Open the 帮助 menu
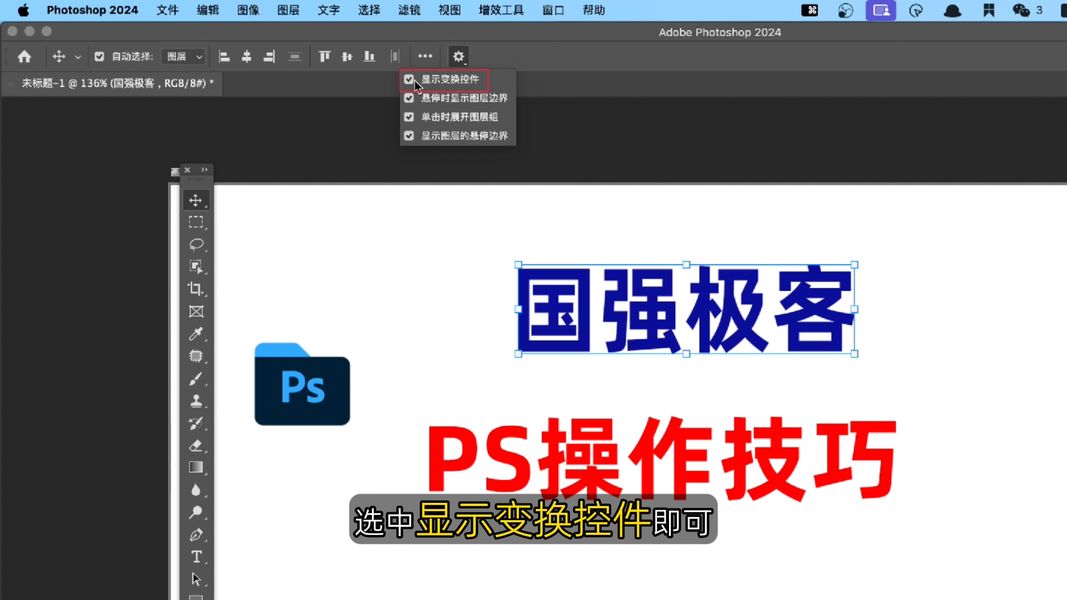This screenshot has height=600, width=1067. pyautogui.click(x=593, y=10)
